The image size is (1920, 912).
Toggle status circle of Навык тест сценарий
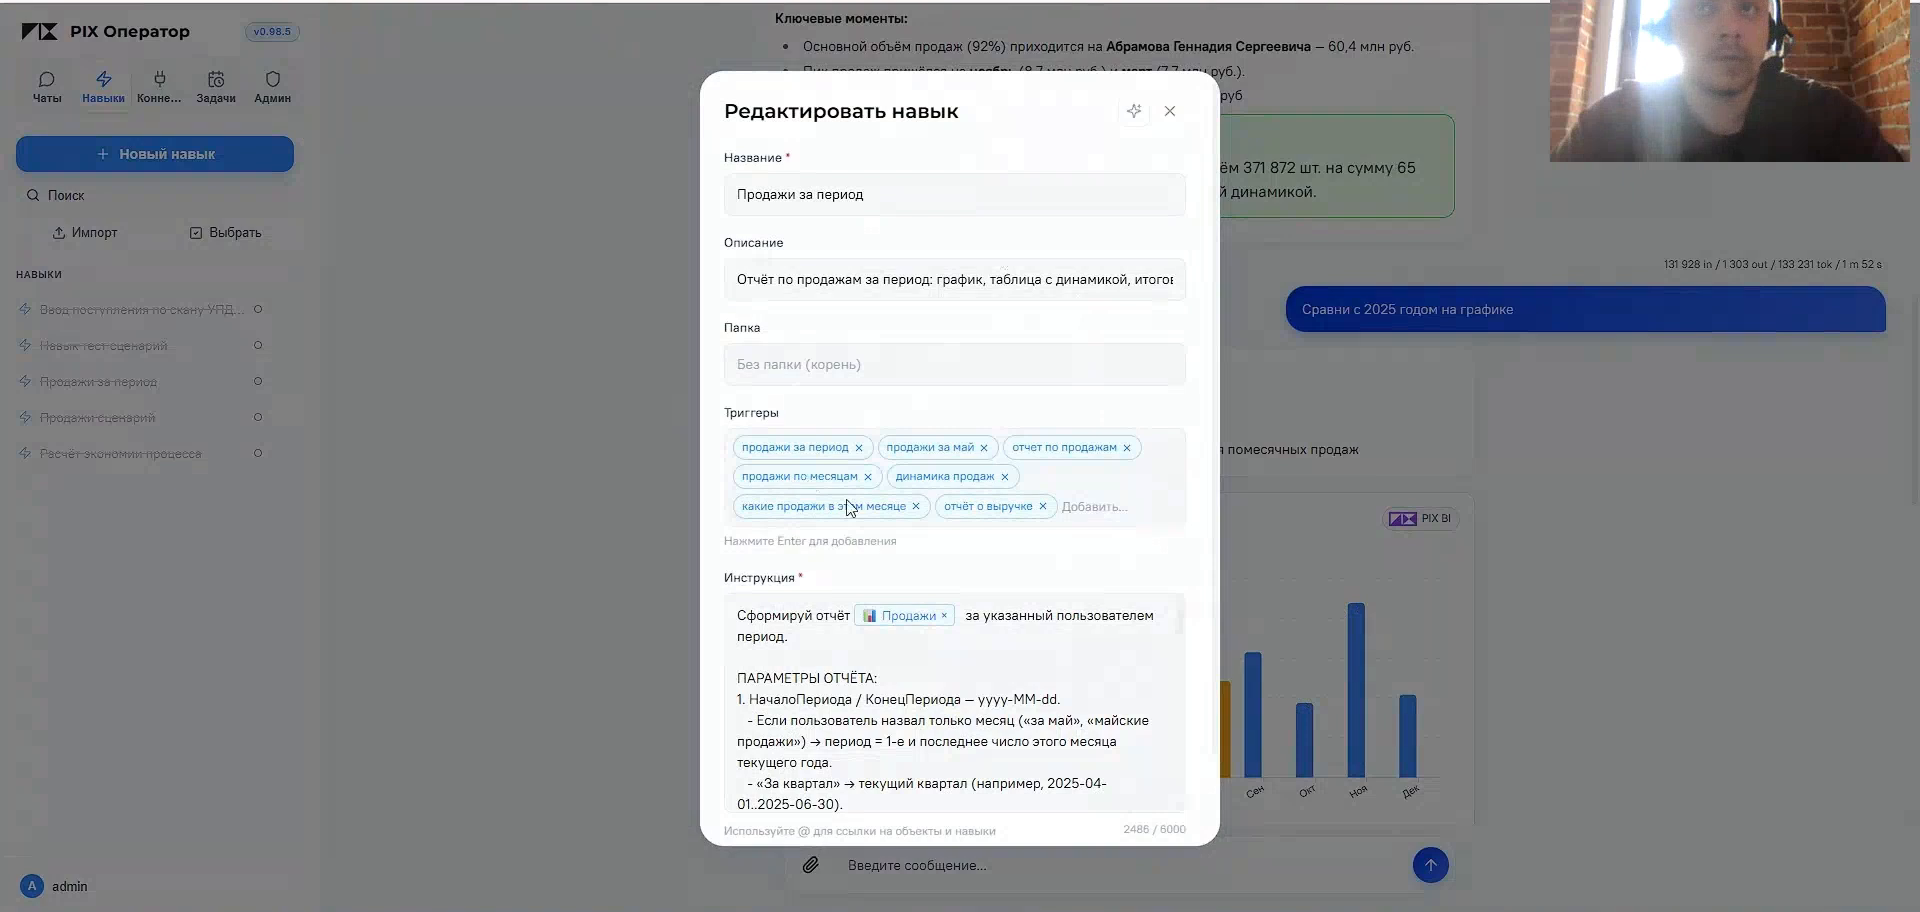point(258,345)
